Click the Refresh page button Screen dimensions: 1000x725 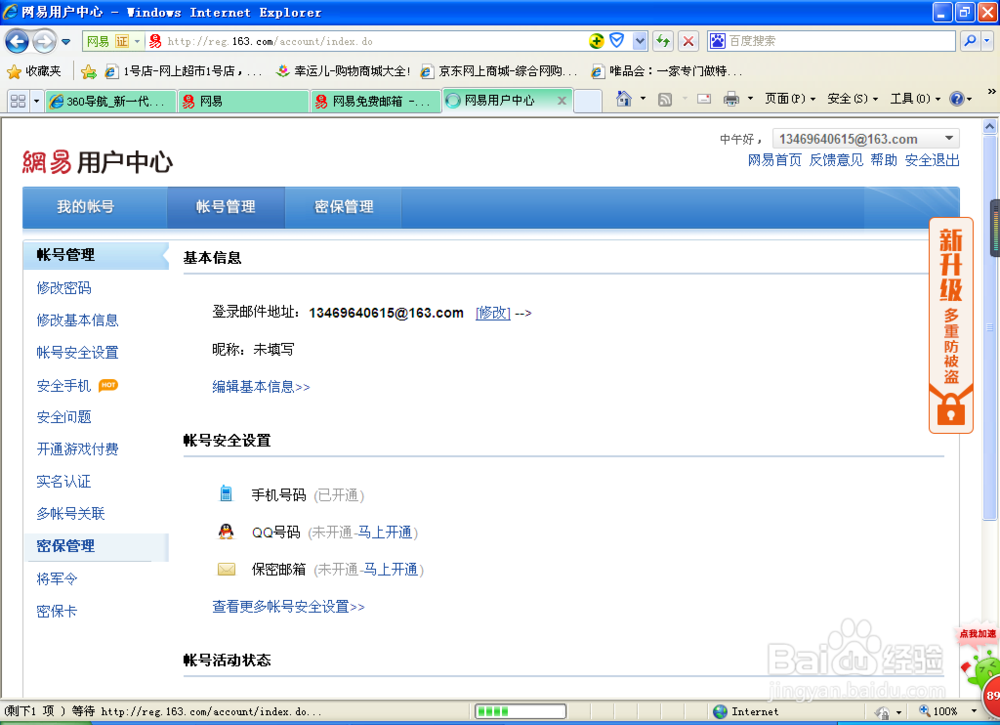tap(663, 41)
